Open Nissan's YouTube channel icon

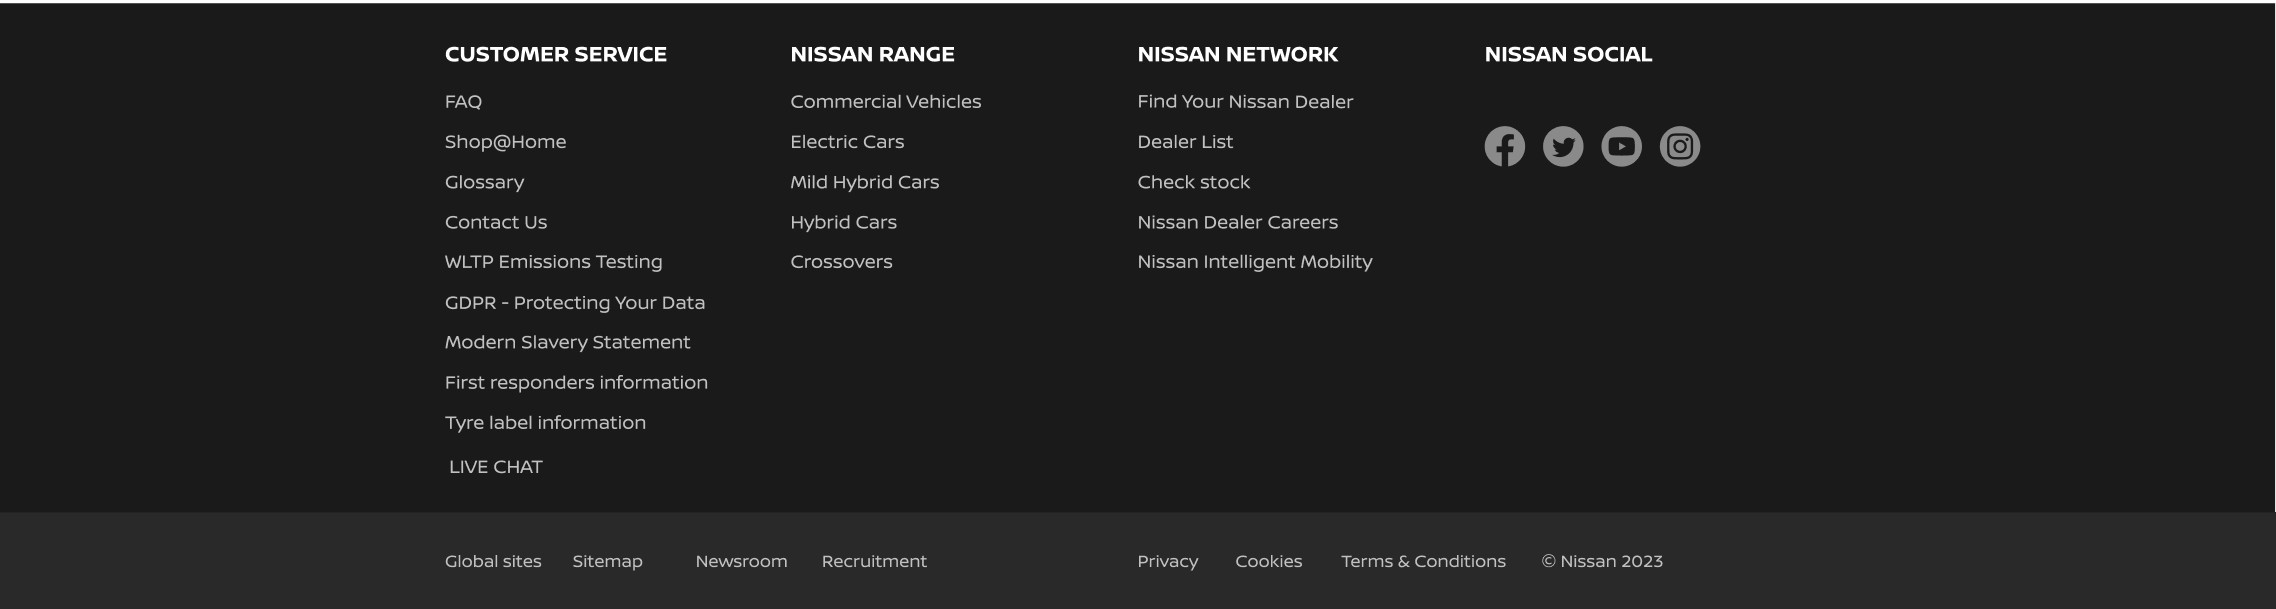(x=1621, y=147)
